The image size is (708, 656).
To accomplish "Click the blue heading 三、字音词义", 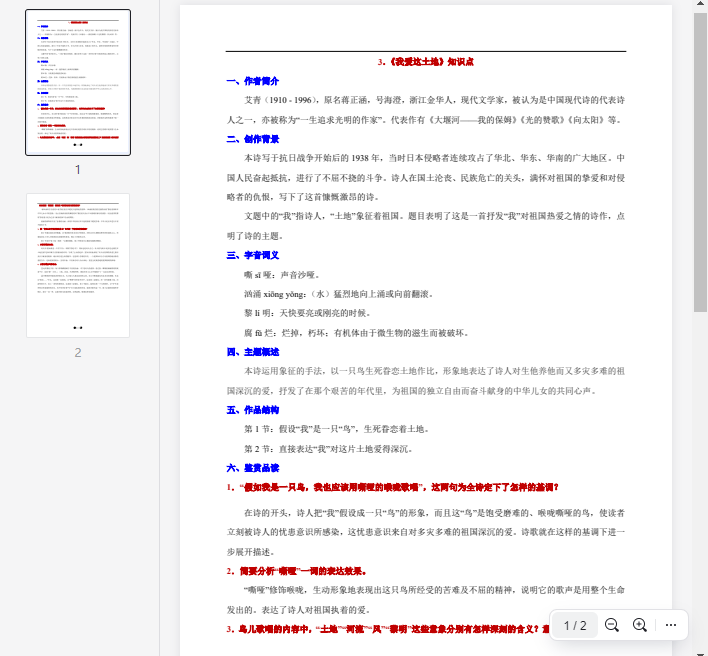I will (253, 255).
